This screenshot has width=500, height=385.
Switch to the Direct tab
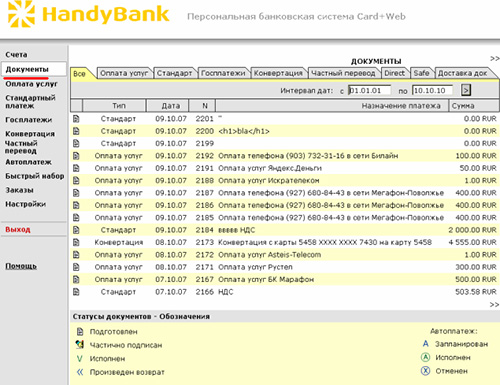point(394,73)
